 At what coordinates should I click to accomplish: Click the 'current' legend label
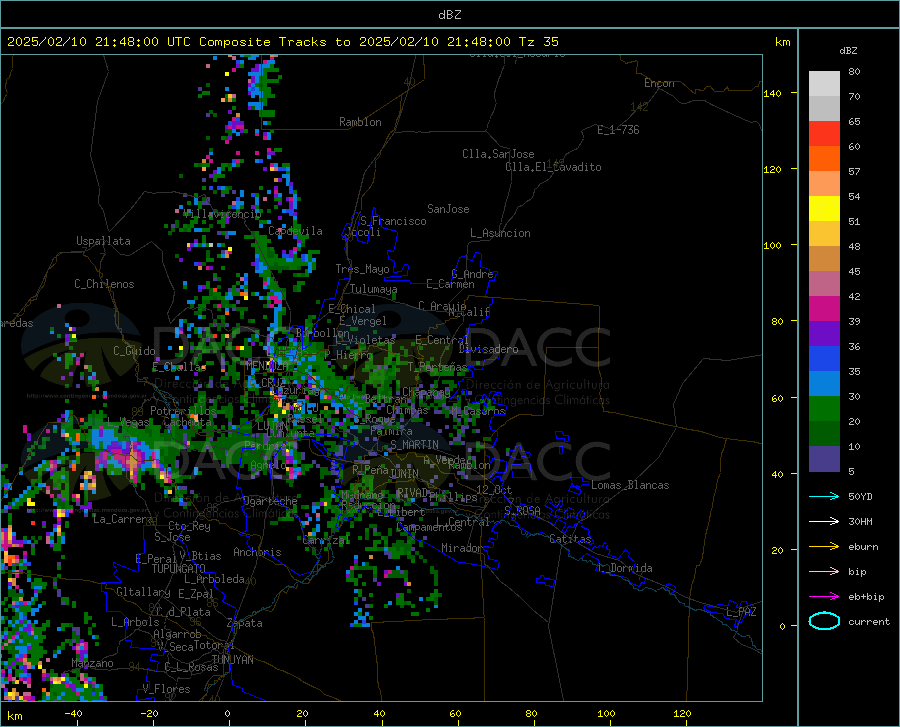click(868, 621)
